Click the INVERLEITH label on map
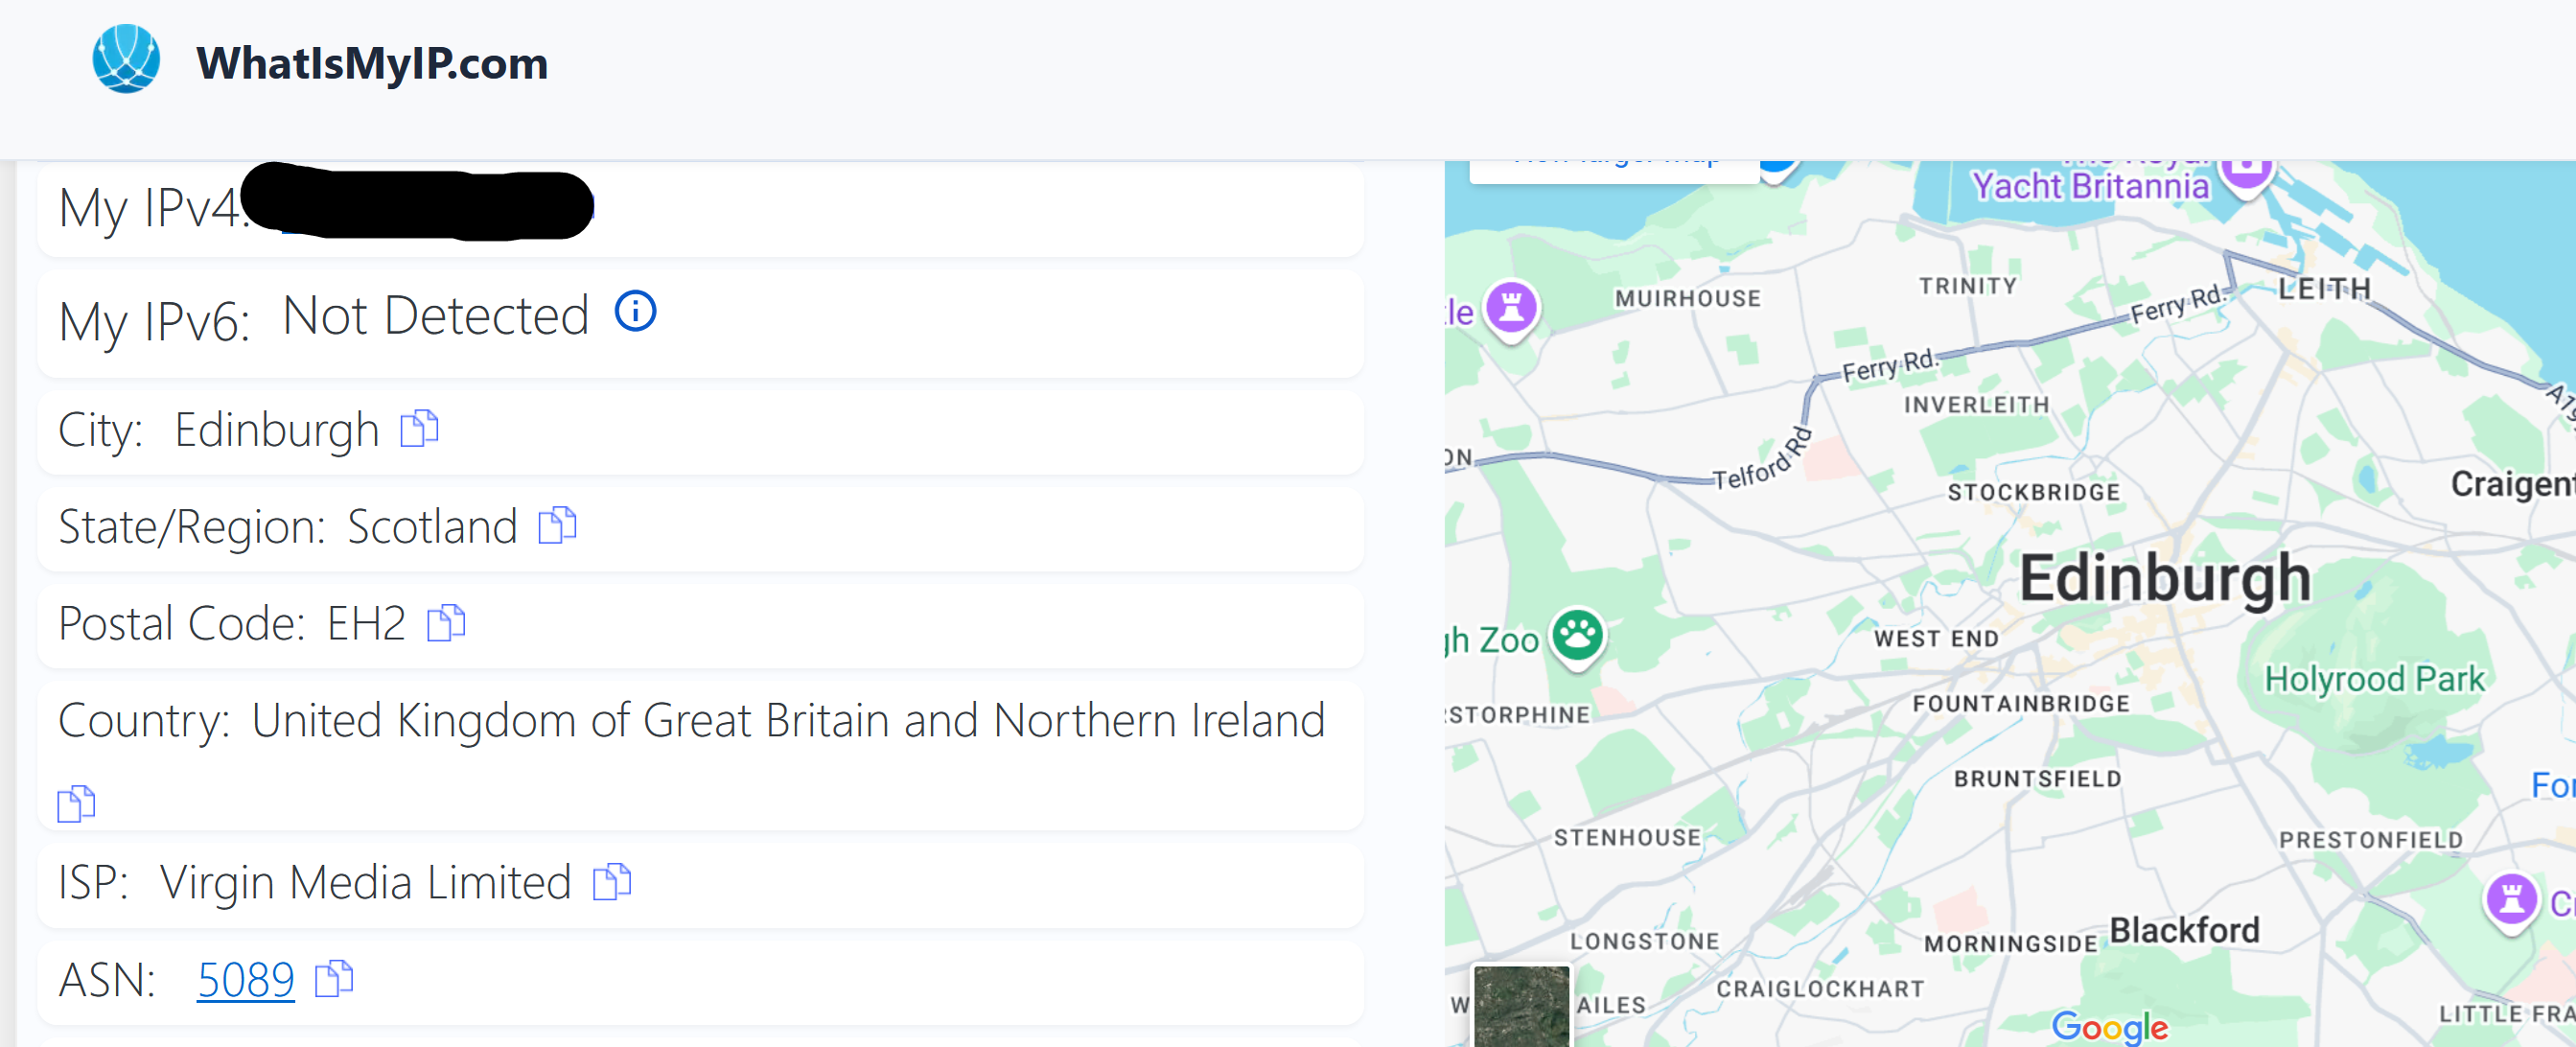Screen dimensions: 2576x1047 pyautogui.click(x=1976, y=404)
